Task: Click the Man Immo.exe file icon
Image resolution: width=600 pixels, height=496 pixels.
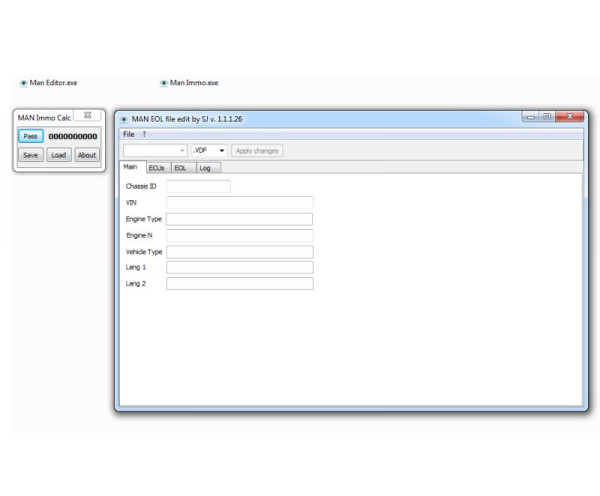Action: coord(164,83)
